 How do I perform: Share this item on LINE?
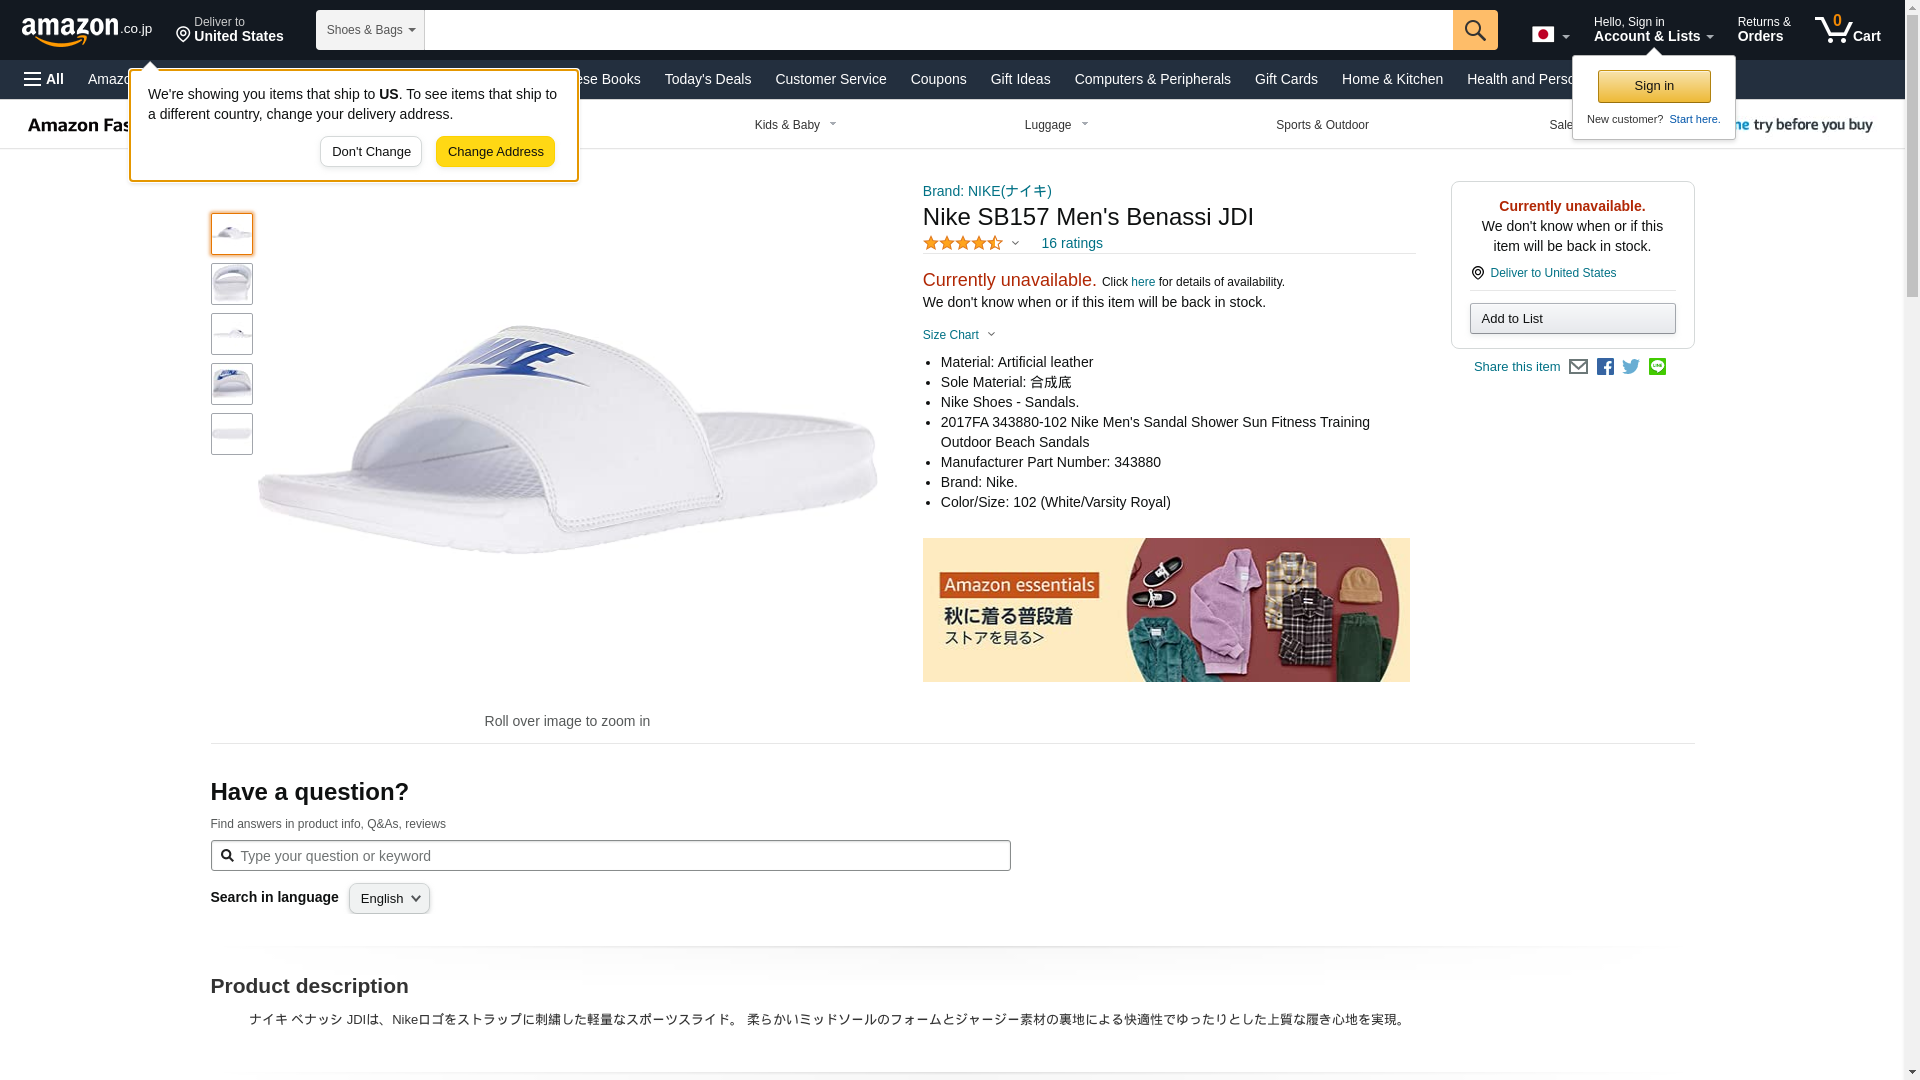[x=1657, y=367]
